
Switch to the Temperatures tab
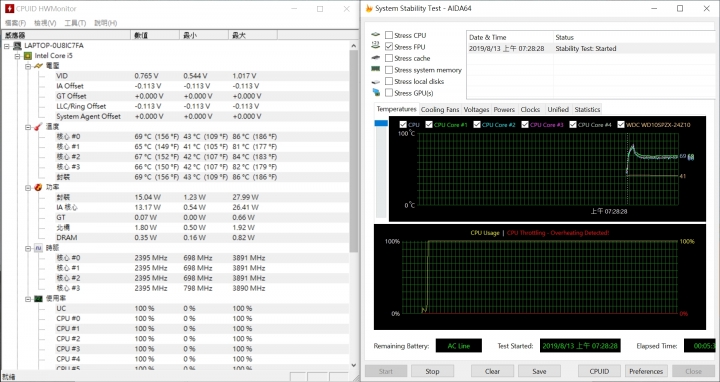(x=396, y=109)
